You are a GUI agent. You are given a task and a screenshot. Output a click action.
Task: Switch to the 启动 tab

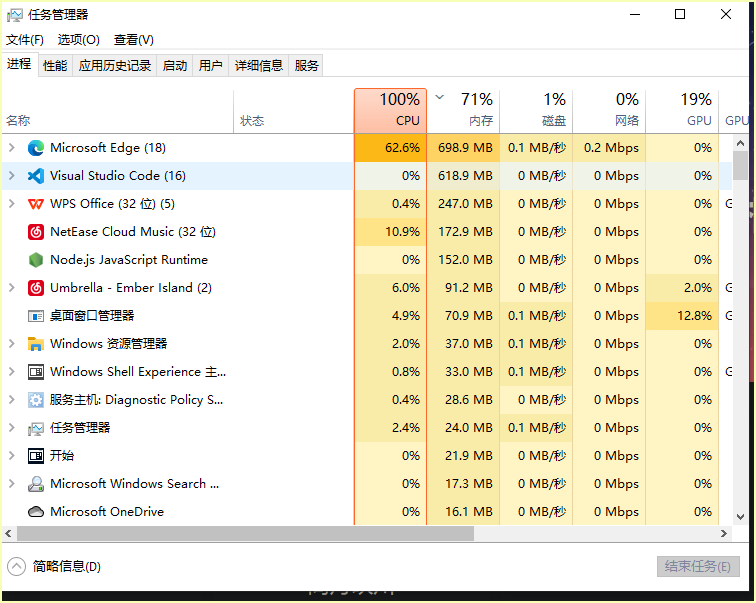[175, 65]
